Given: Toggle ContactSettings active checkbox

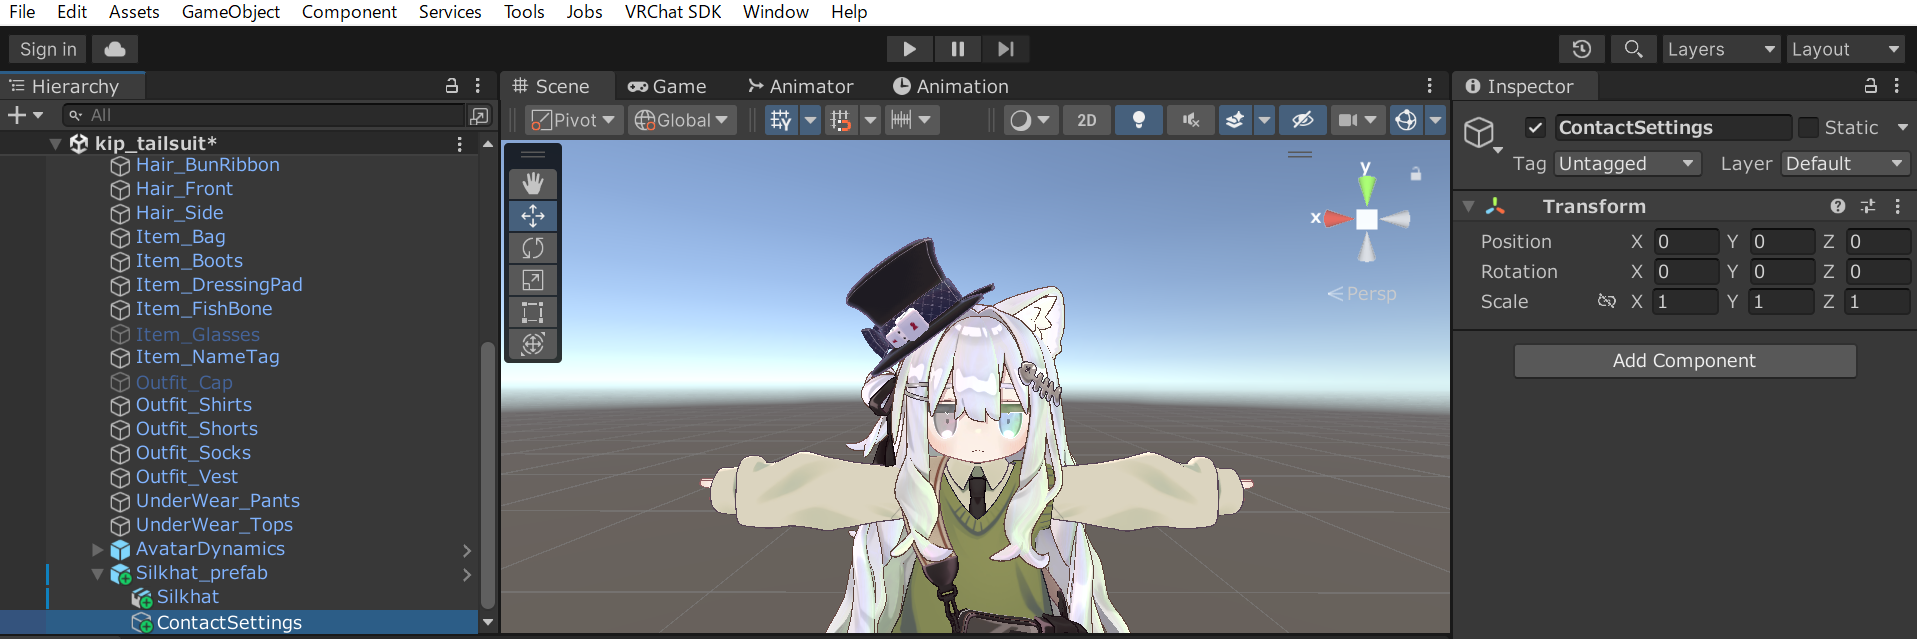Looking at the screenshot, I should click(x=1536, y=128).
